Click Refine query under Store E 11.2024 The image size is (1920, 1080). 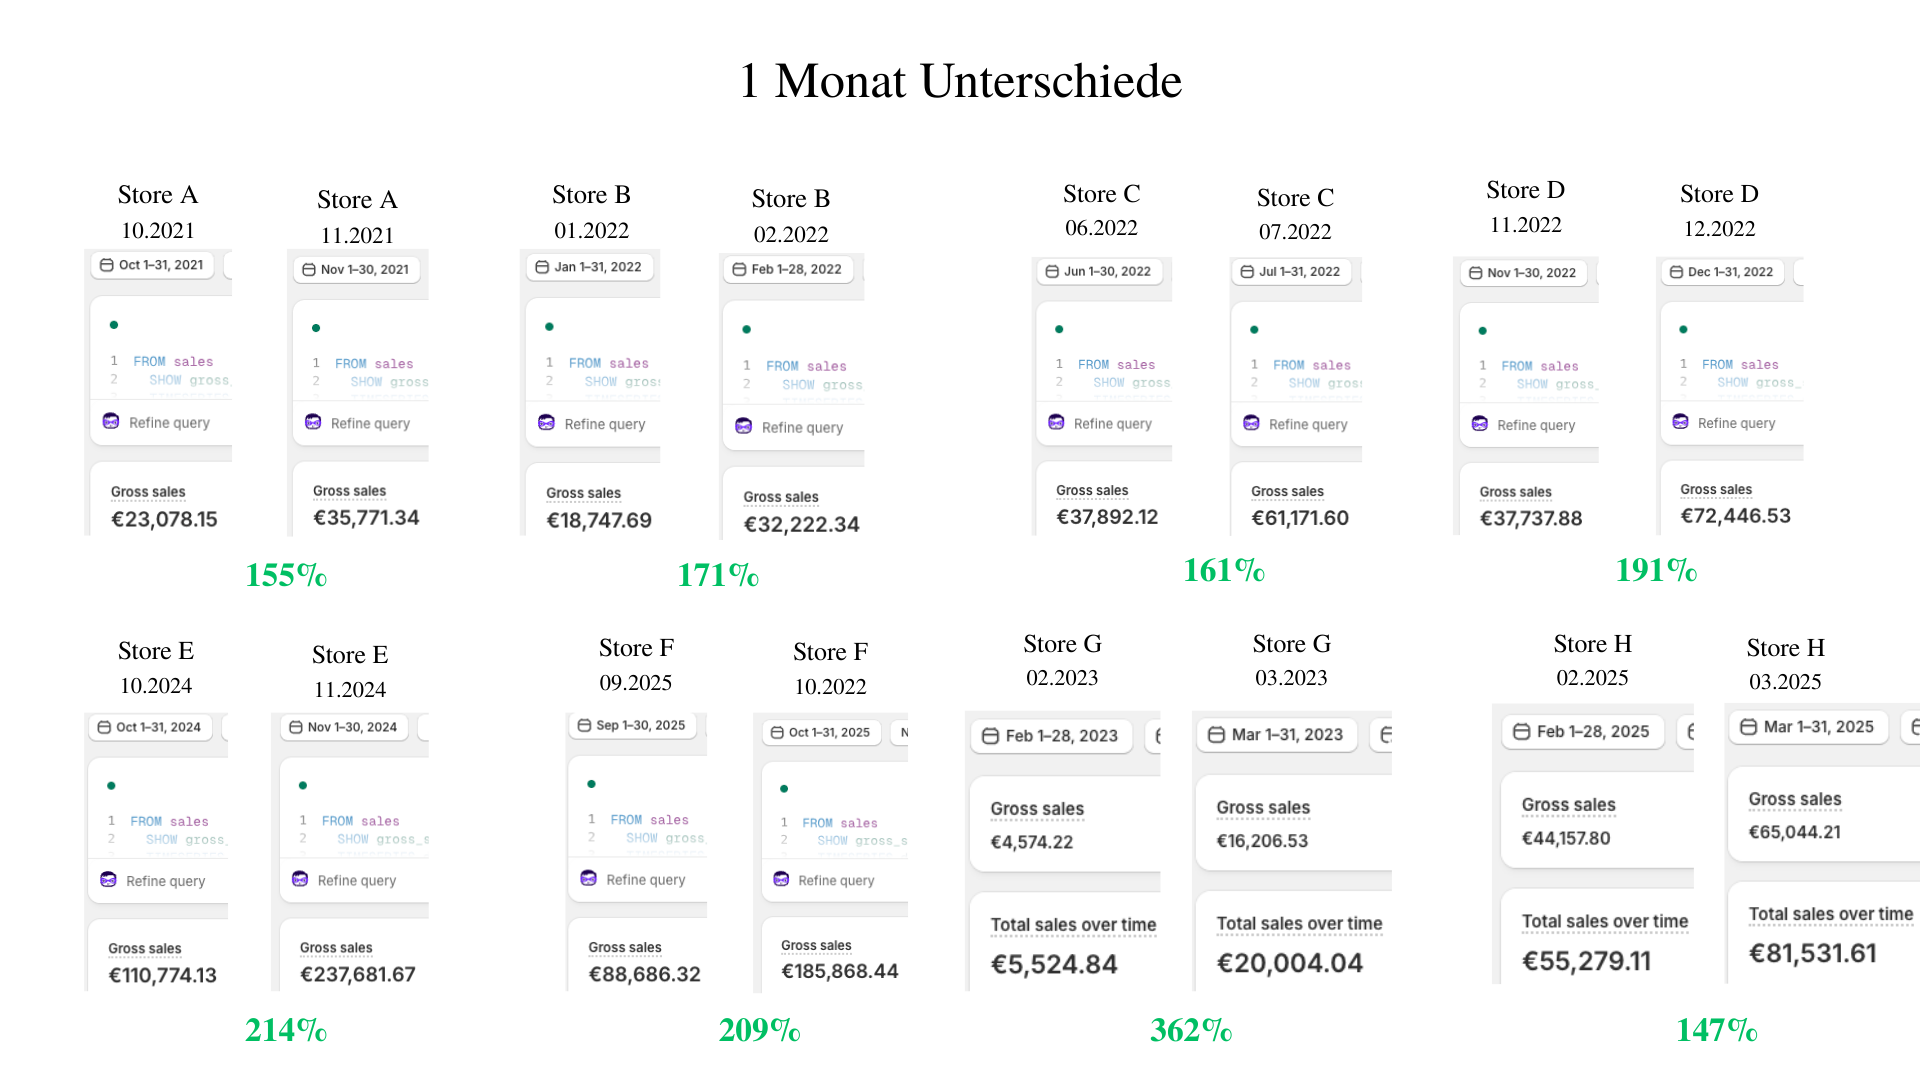356,881
